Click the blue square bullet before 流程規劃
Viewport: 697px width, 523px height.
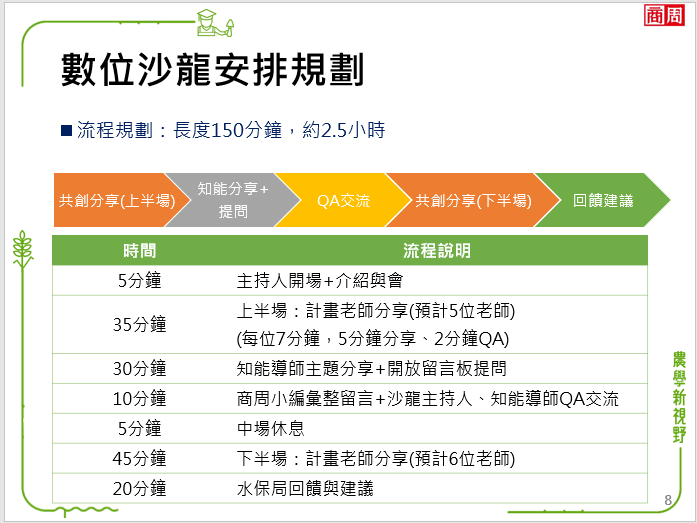(66, 131)
